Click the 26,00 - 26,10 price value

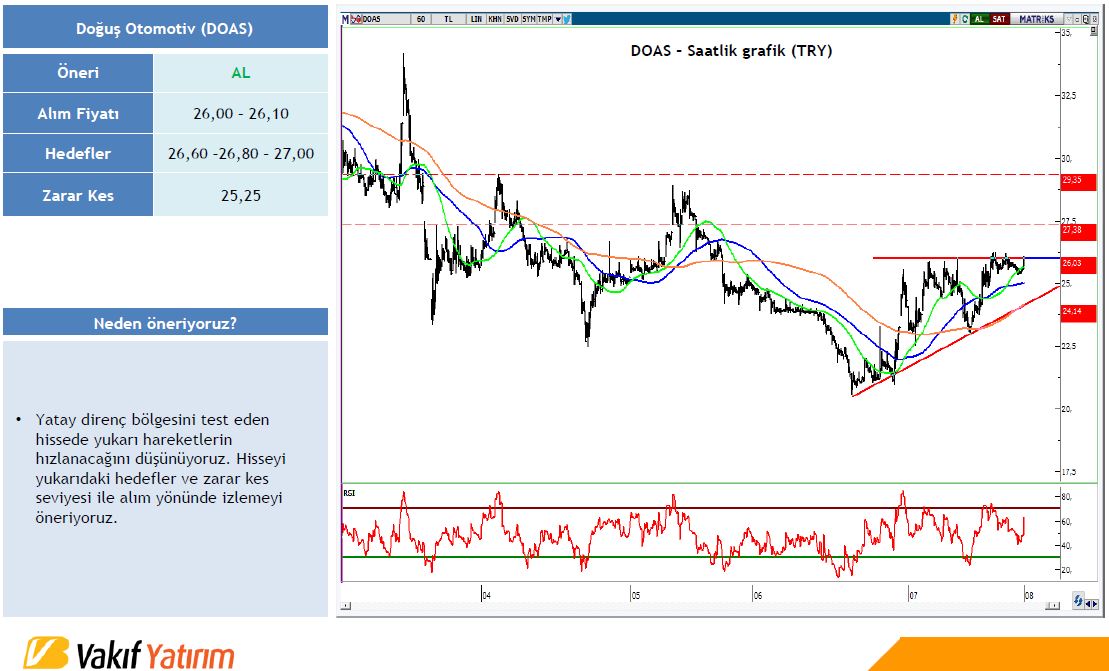pos(240,114)
